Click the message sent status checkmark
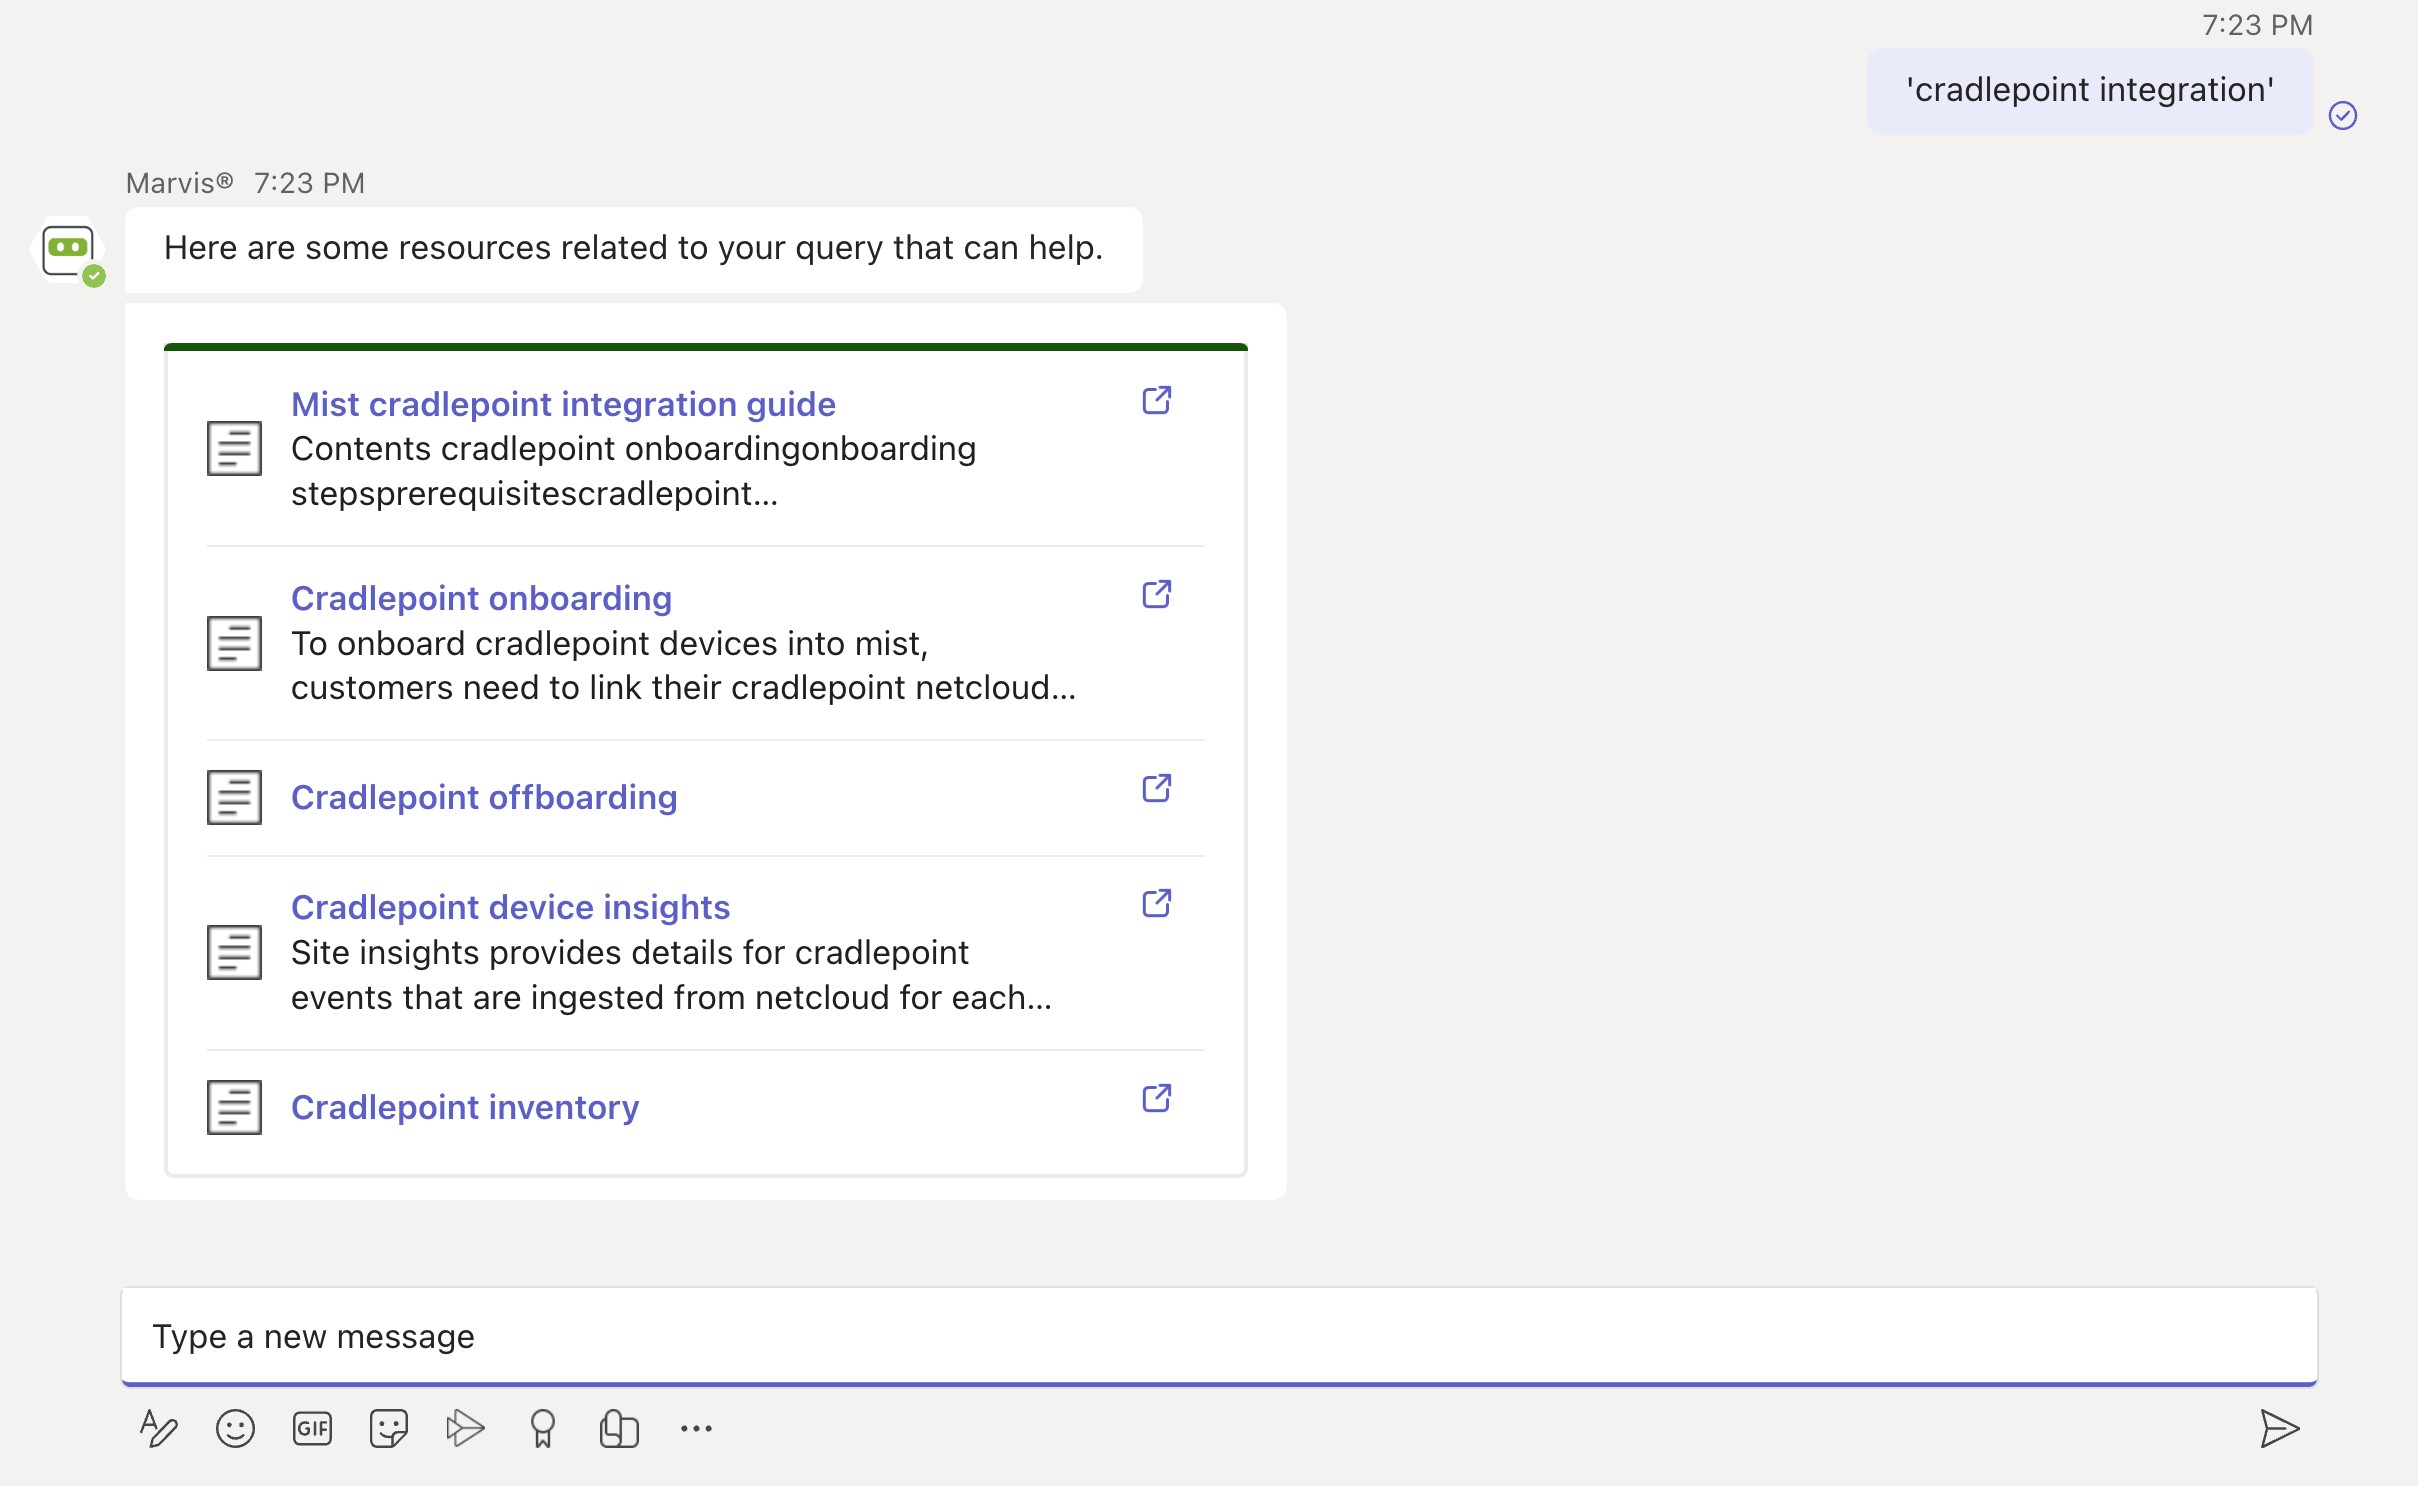The image size is (2418, 1486). (x=2343, y=116)
